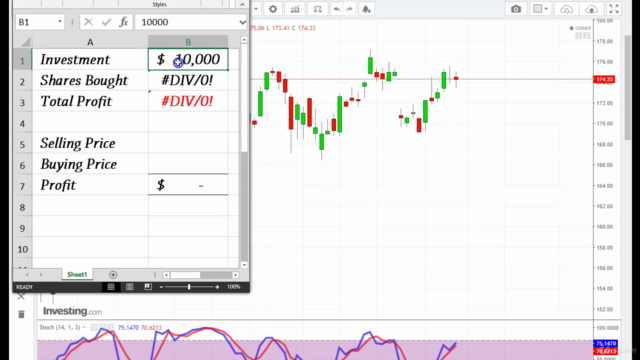Select Profit value cell showing $ -
Screen dimensions: 640x360
point(188,185)
